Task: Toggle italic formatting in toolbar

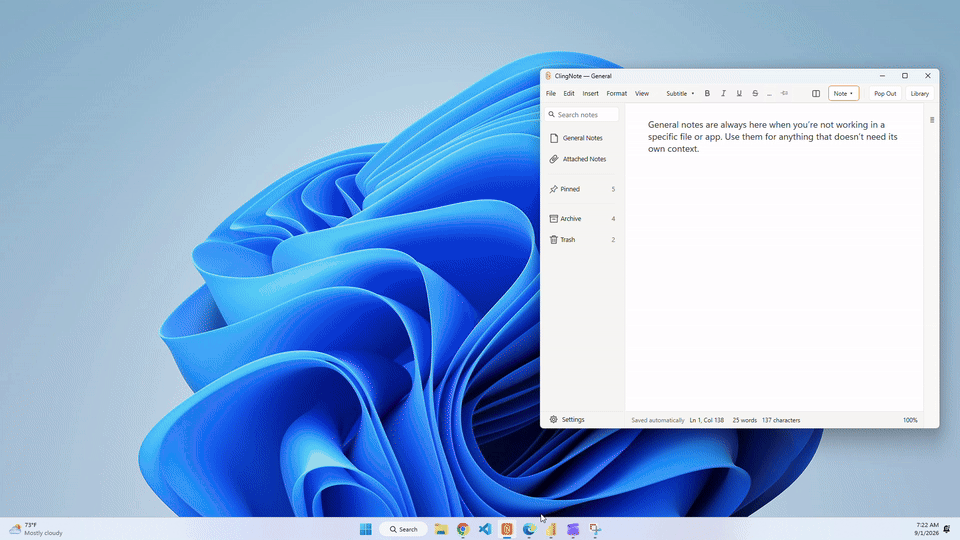Action: coord(723,94)
